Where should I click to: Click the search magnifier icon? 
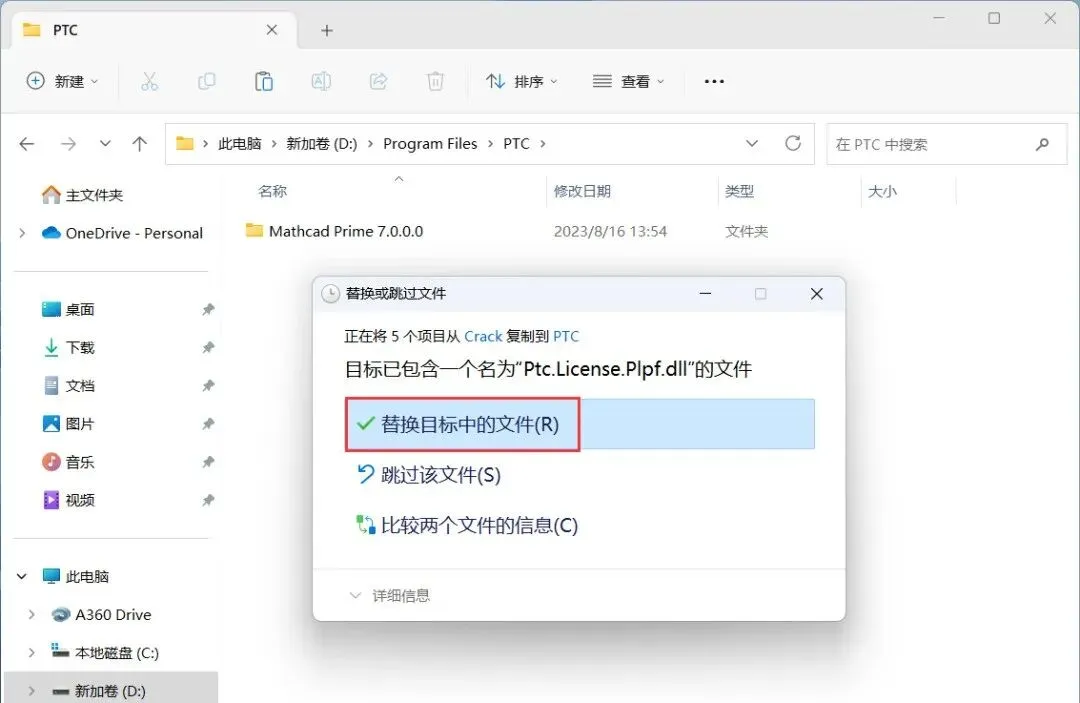pos(1042,145)
